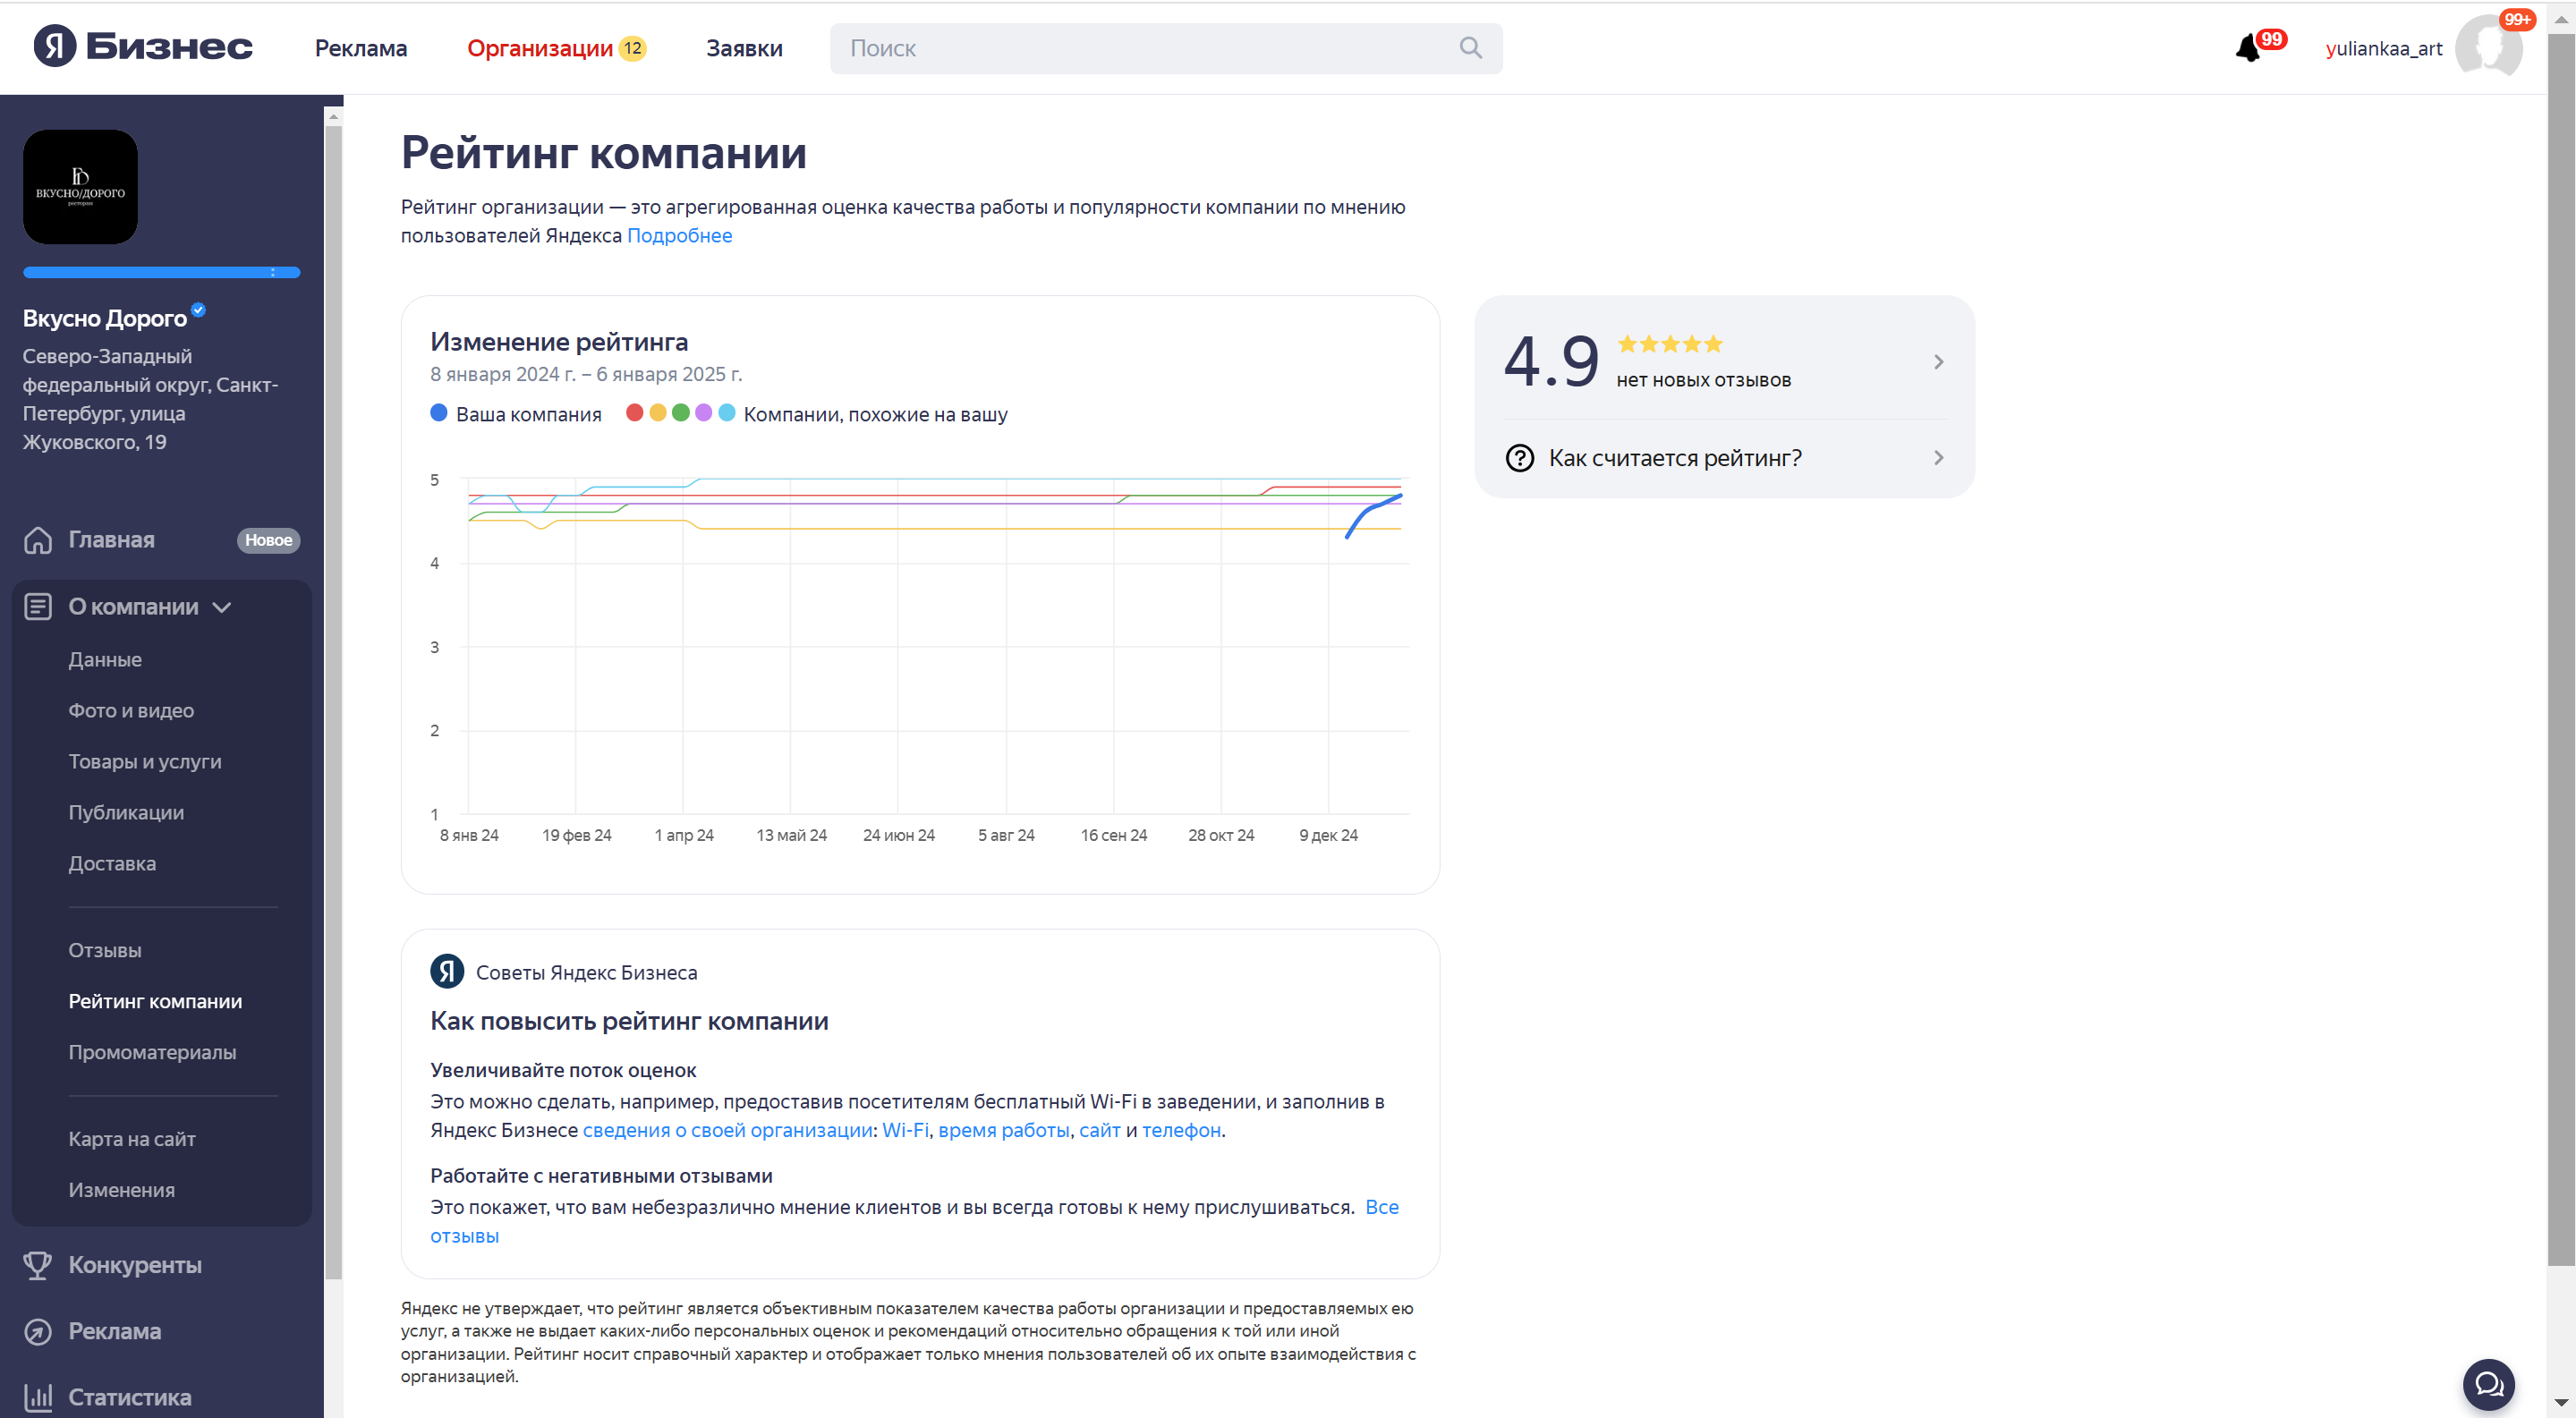Follow the Подробнее link
This screenshot has width=2576, height=1418.
coord(679,236)
